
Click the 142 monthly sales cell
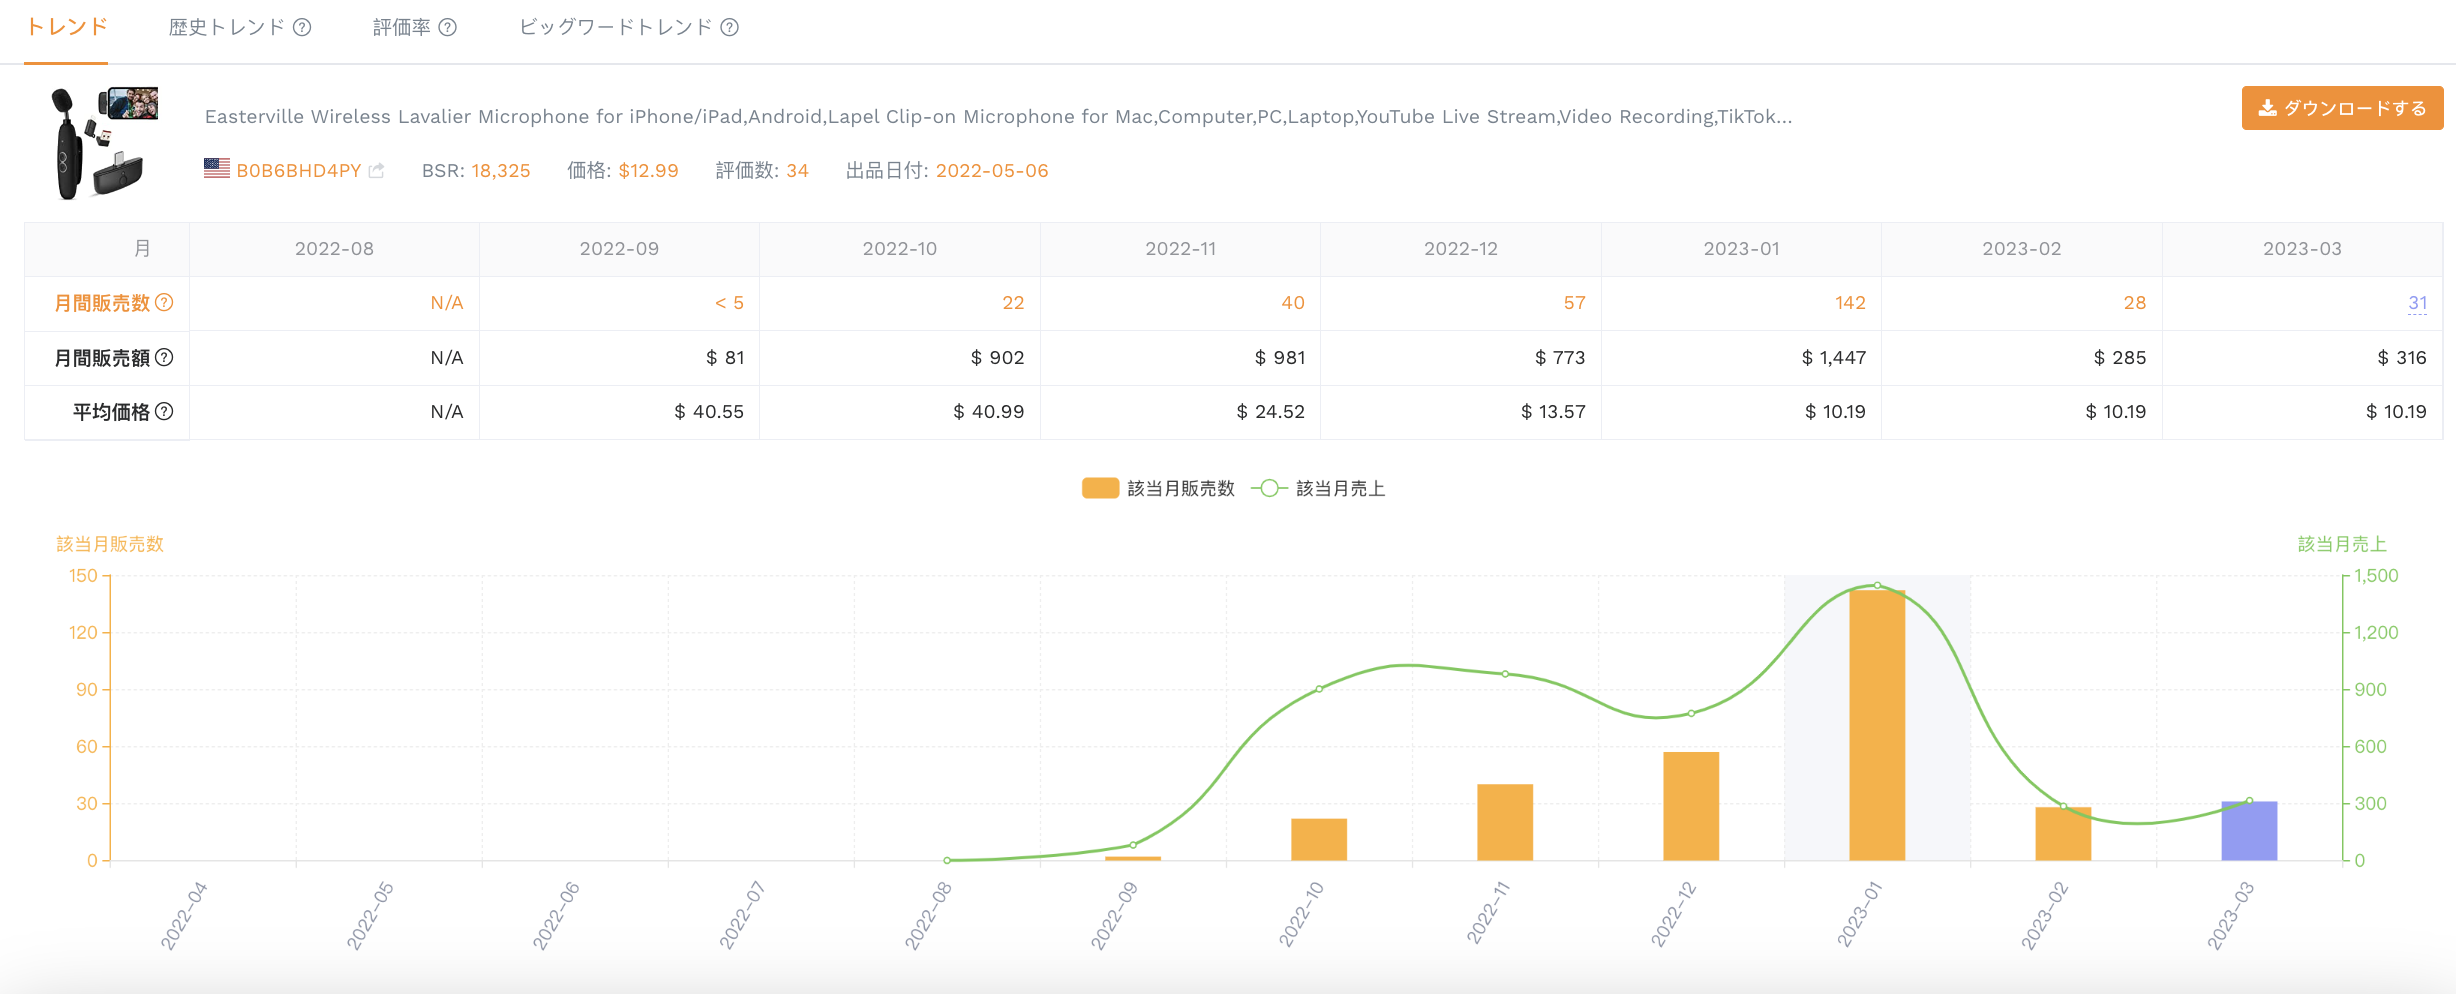tap(1741, 303)
